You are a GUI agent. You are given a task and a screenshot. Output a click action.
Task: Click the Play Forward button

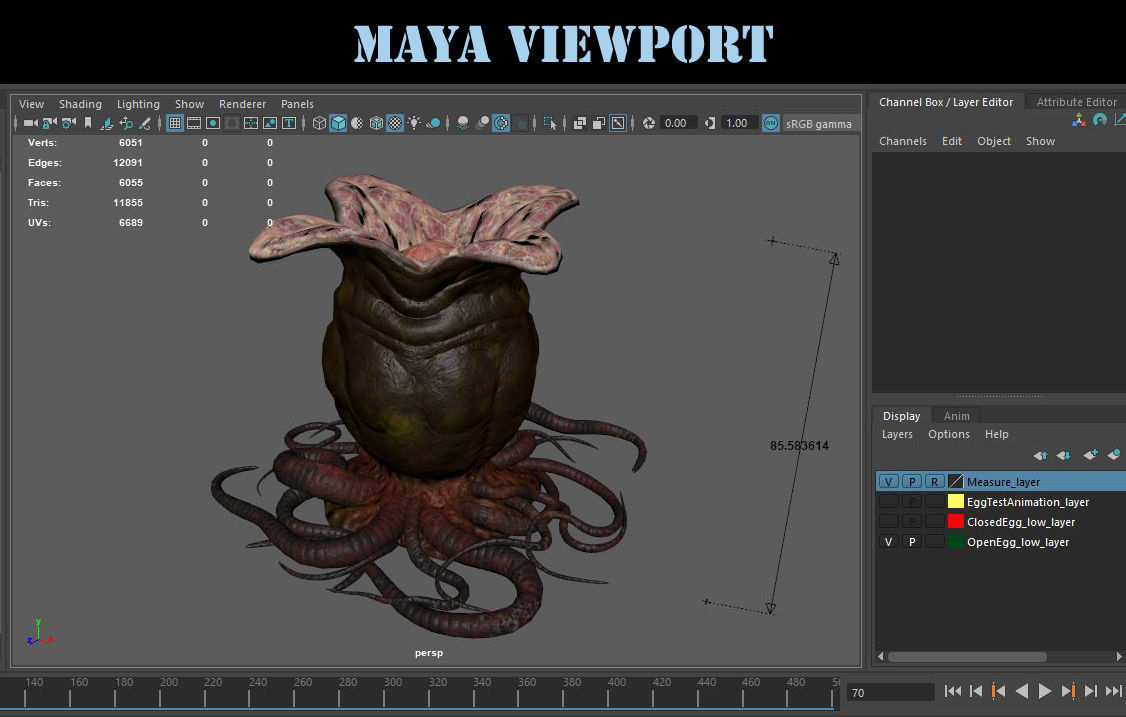1045,691
